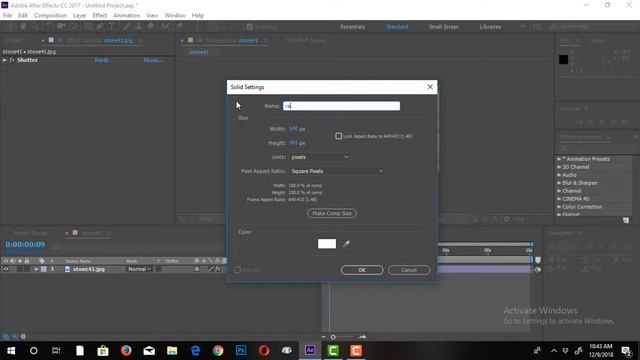Click the eyedropper icon next to the color swatch
Viewport: 640px width, 360px height.
click(346, 244)
